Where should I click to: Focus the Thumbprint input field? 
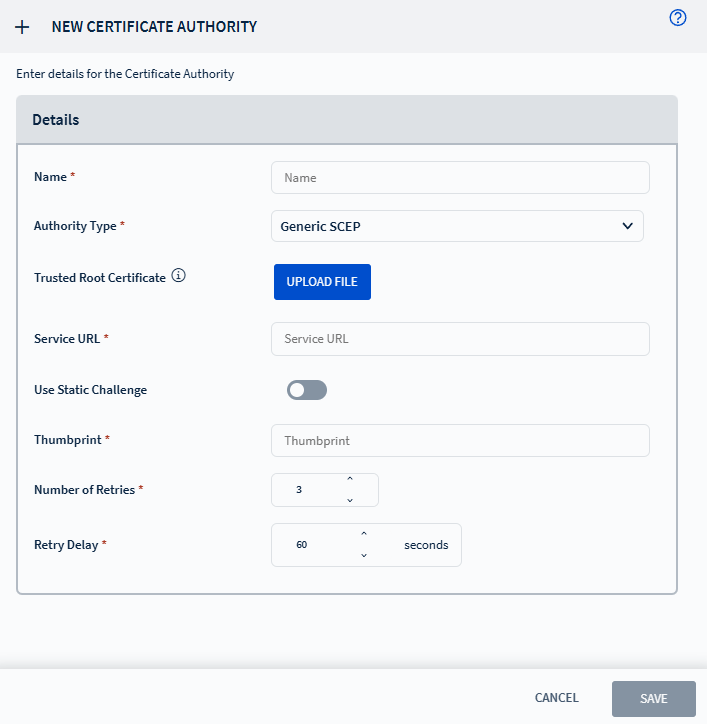pyautogui.click(x=460, y=440)
